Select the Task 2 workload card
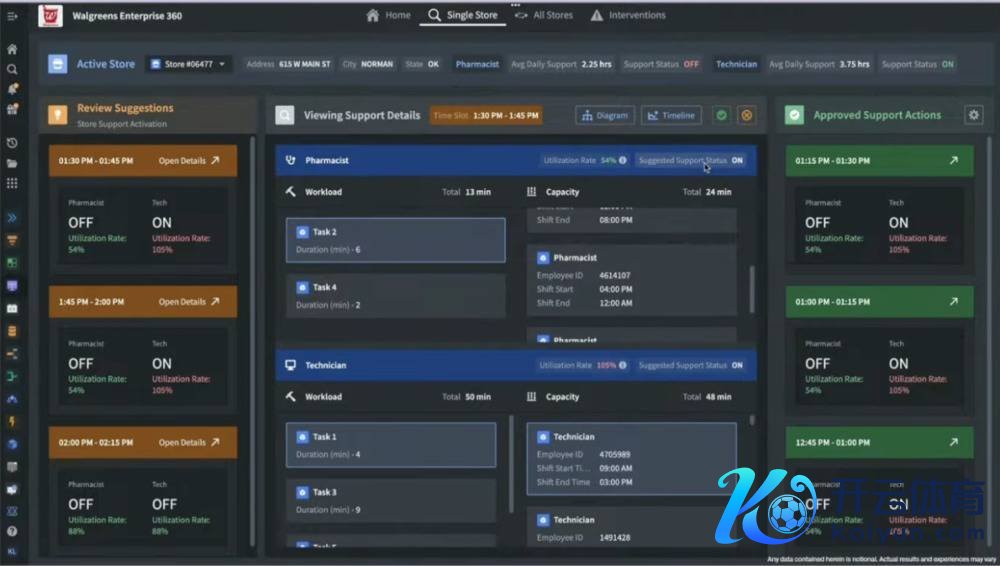The image size is (1000, 566). [395, 240]
